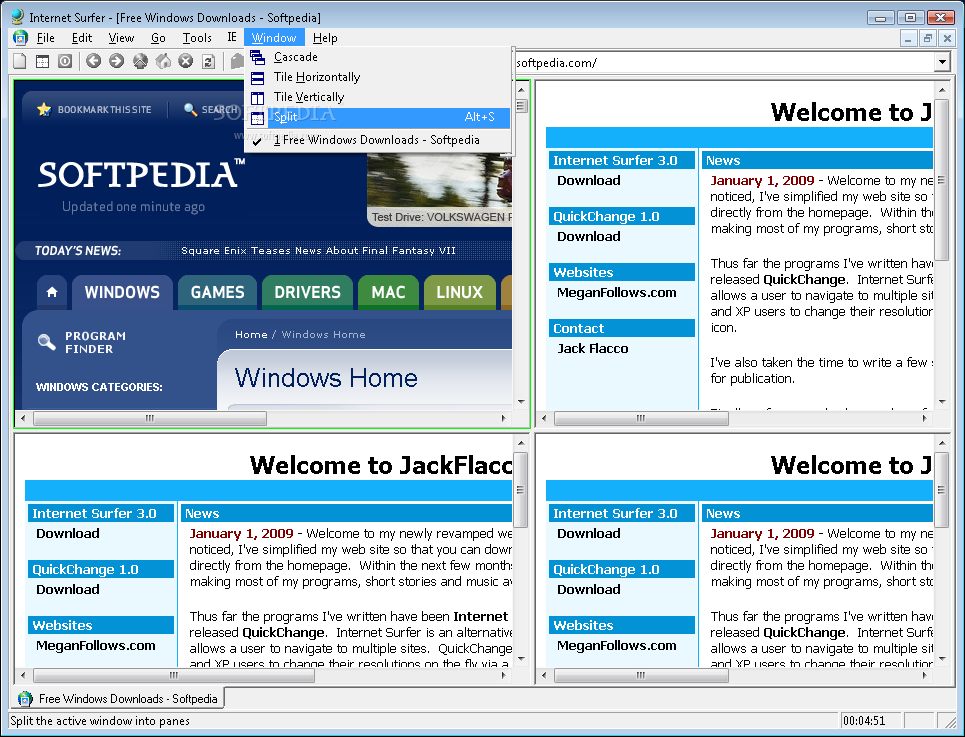Open the View menu
Screen dimensions: 965x737
(x=121, y=38)
